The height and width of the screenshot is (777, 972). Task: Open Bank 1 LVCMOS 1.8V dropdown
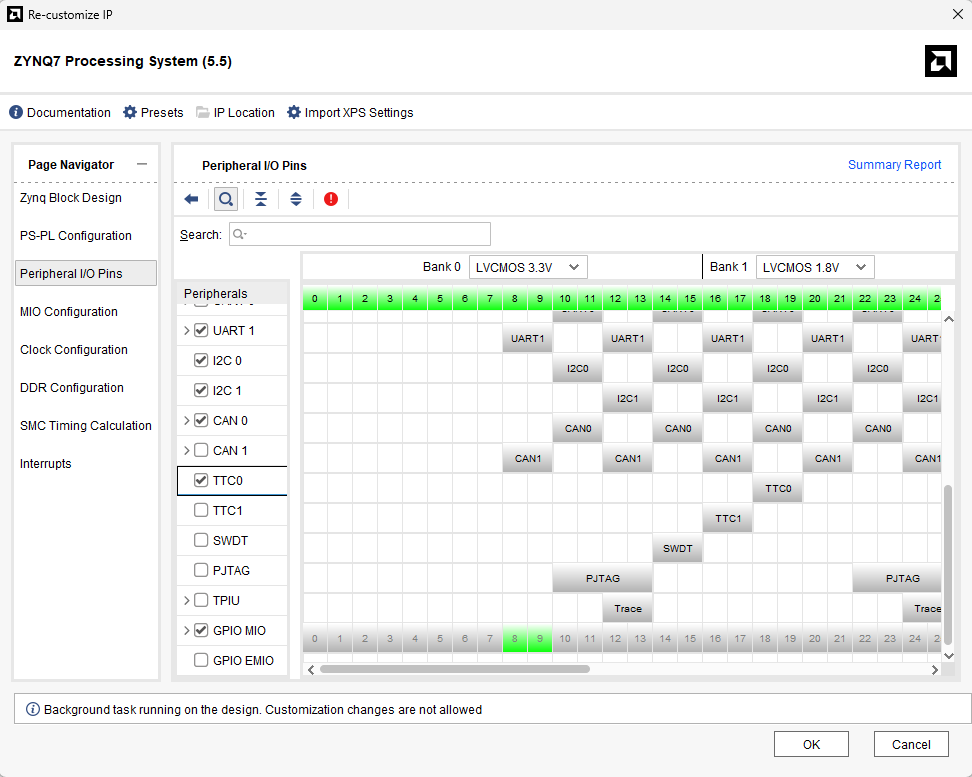click(x=815, y=267)
